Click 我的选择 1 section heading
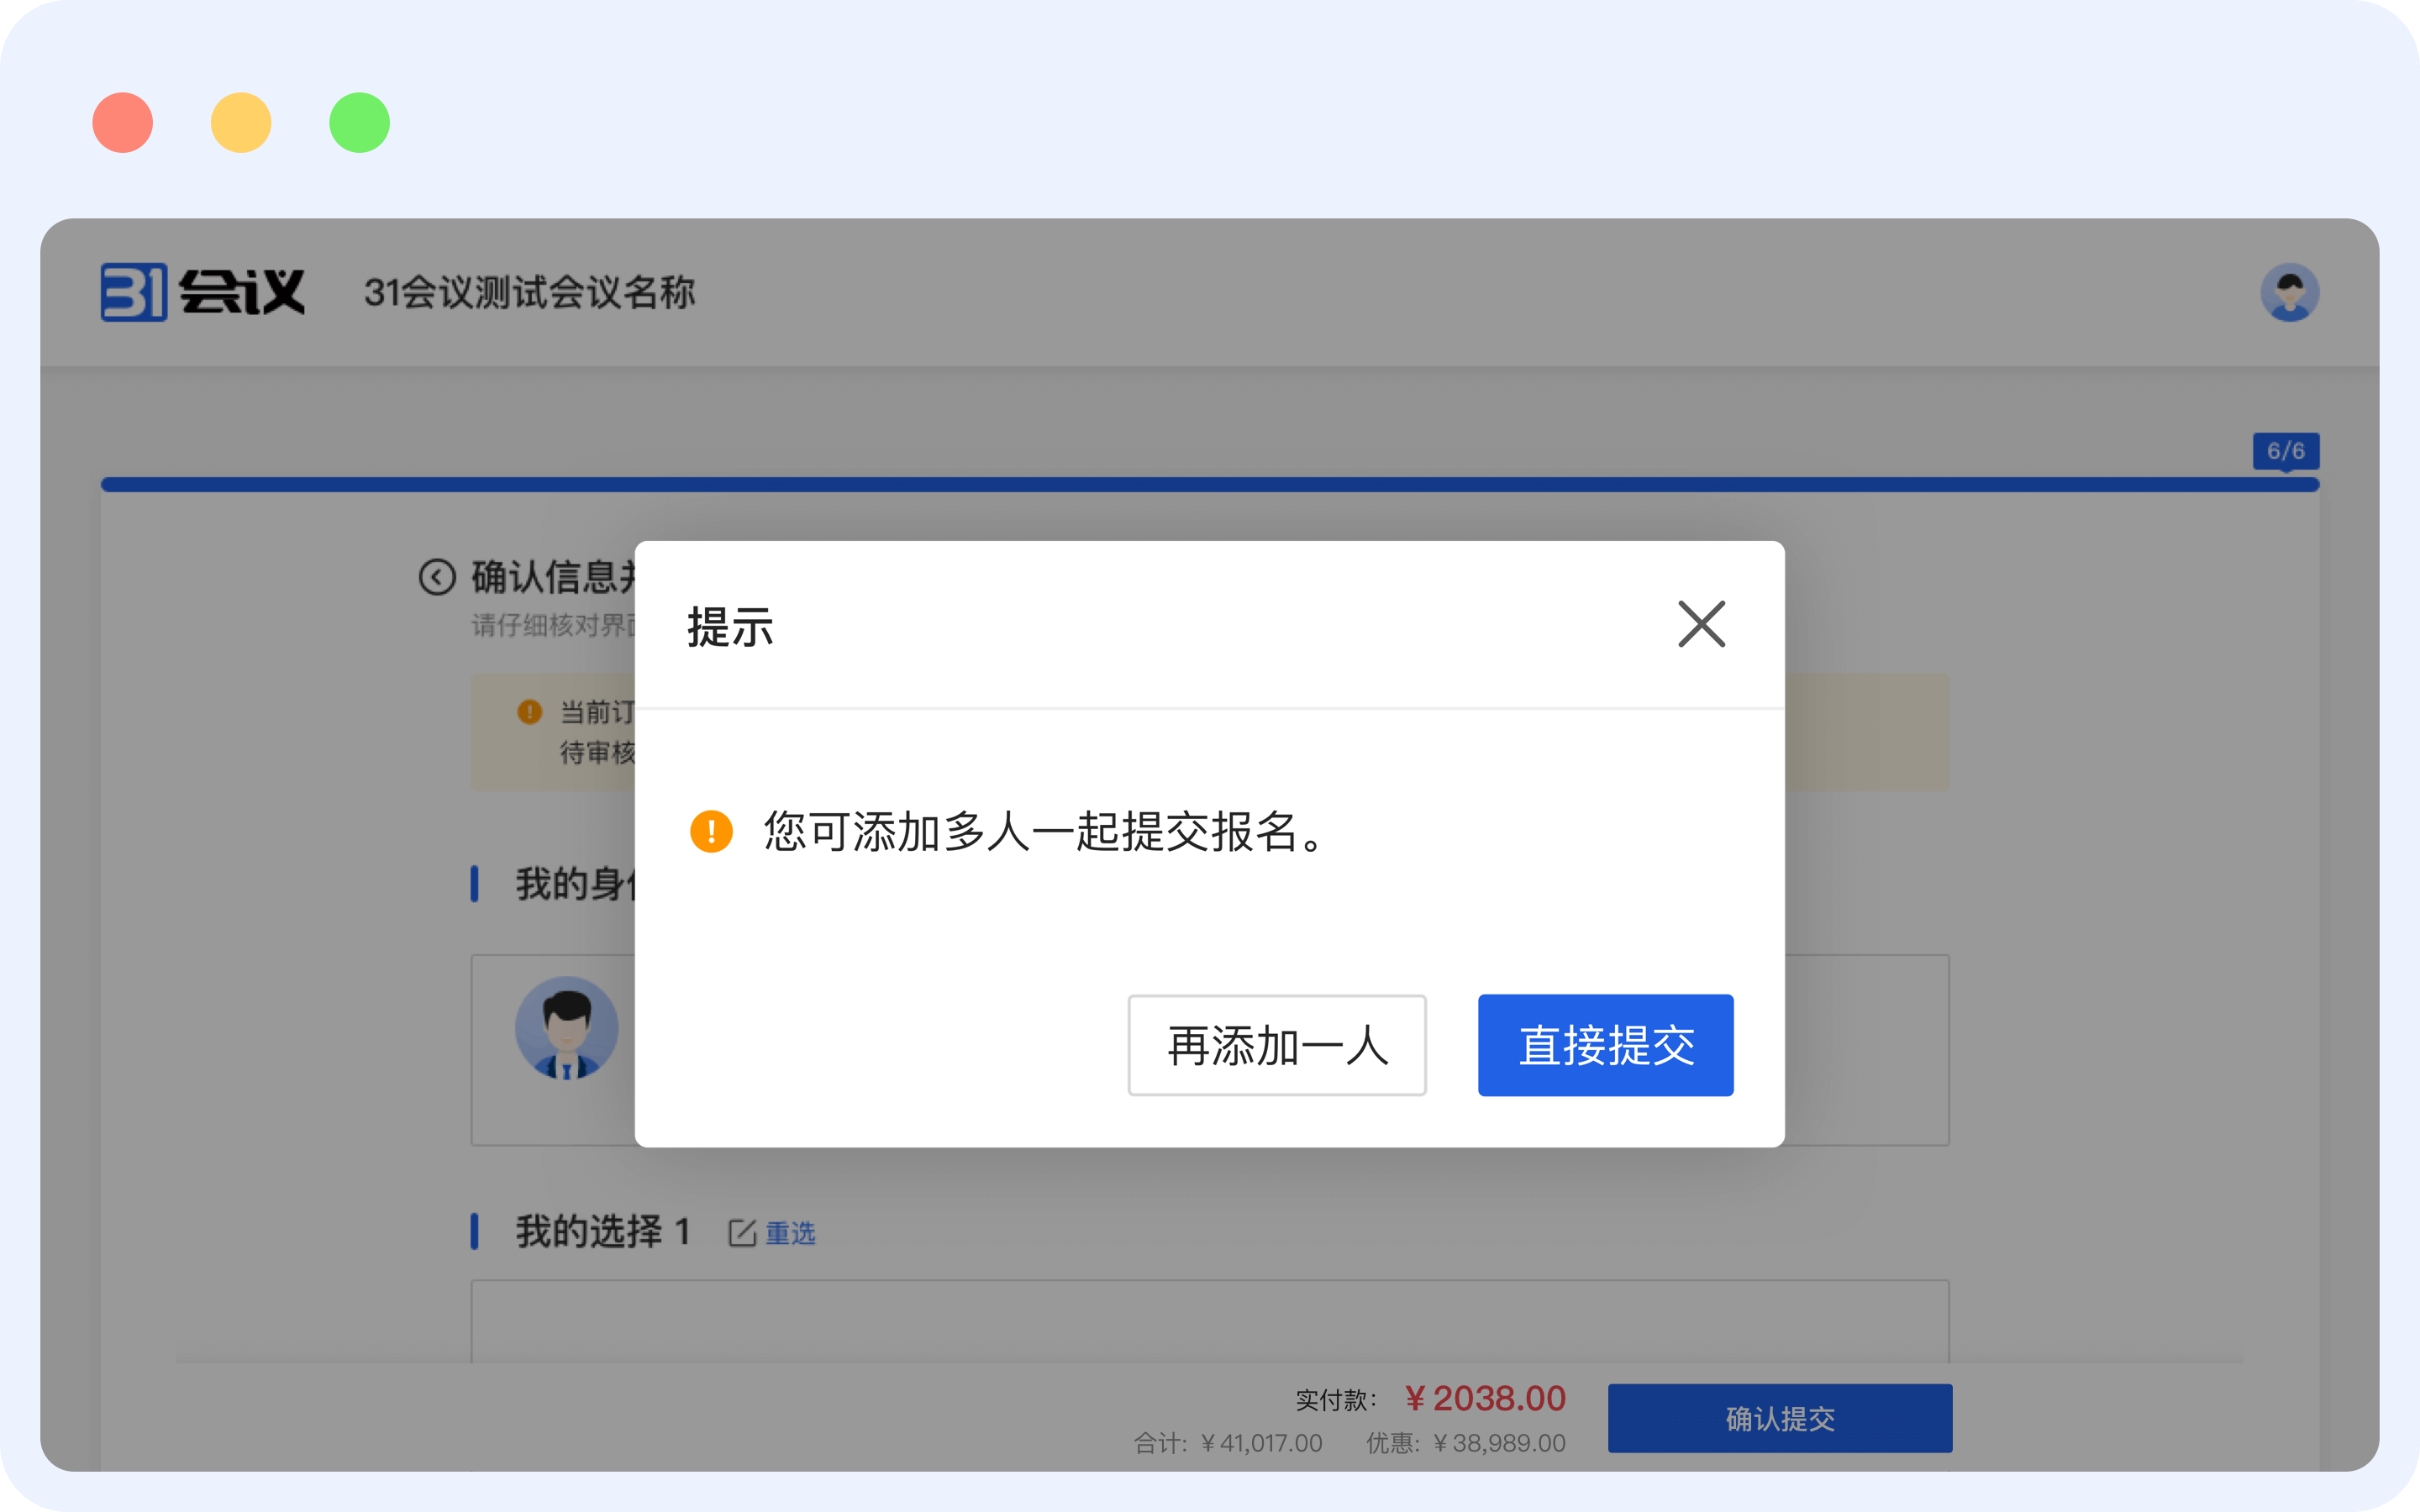2420x1512 pixels. (603, 1231)
